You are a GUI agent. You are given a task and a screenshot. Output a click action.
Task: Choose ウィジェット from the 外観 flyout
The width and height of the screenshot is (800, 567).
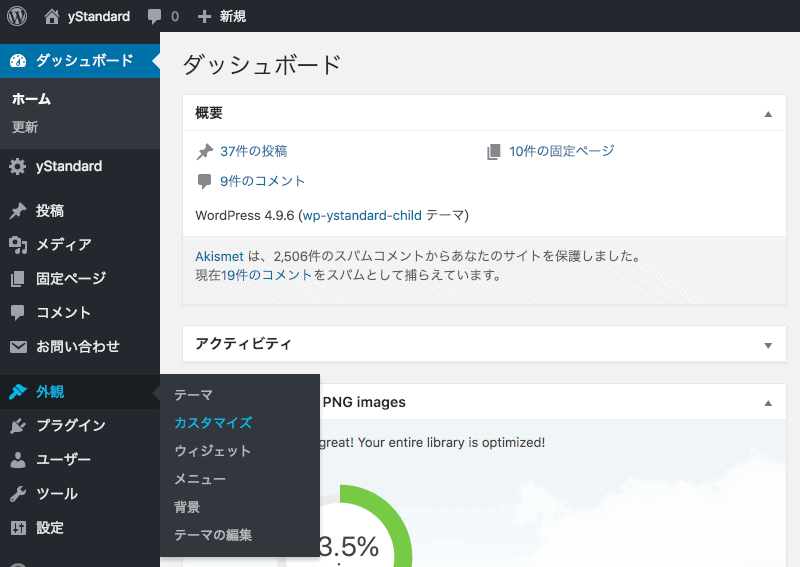pos(213,451)
